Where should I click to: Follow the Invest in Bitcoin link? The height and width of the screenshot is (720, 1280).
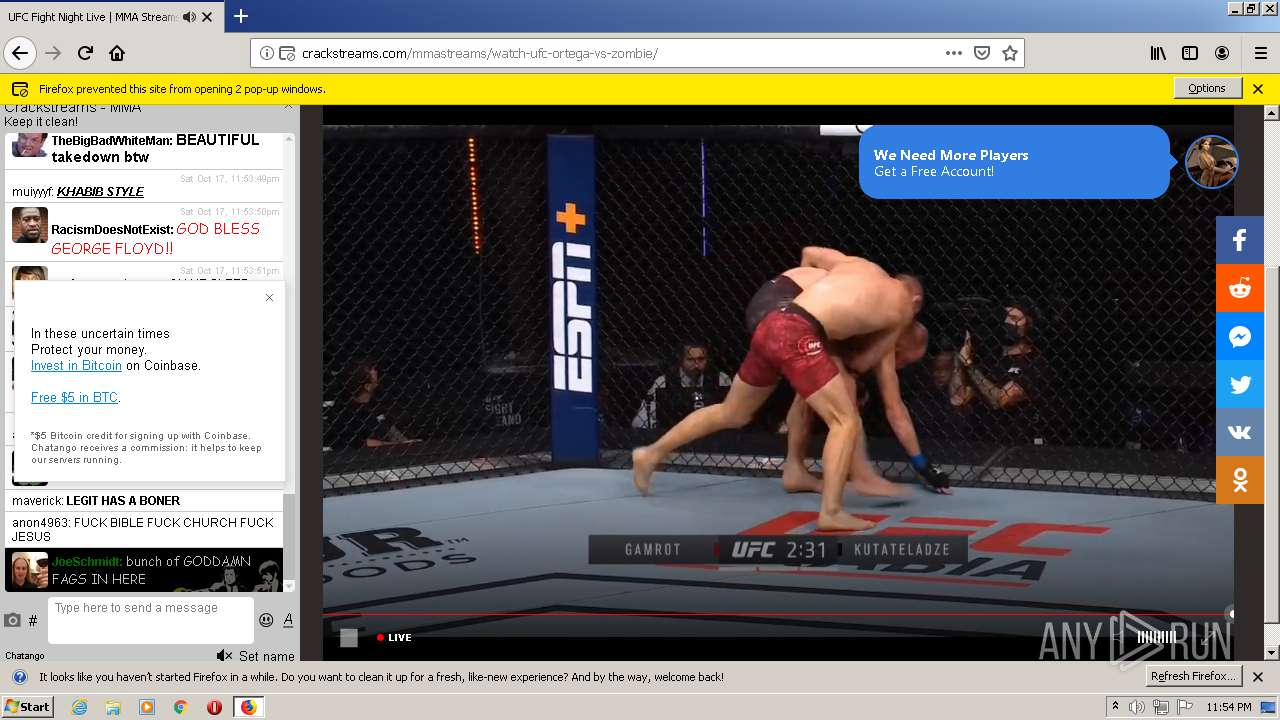76,365
